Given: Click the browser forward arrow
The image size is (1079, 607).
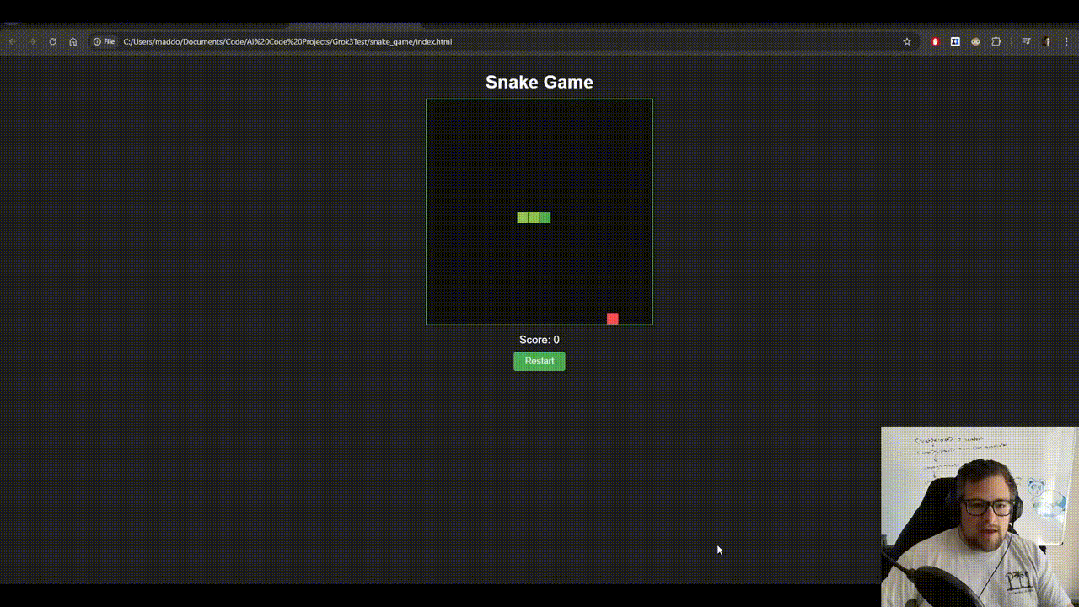Looking at the screenshot, I should click(32, 42).
